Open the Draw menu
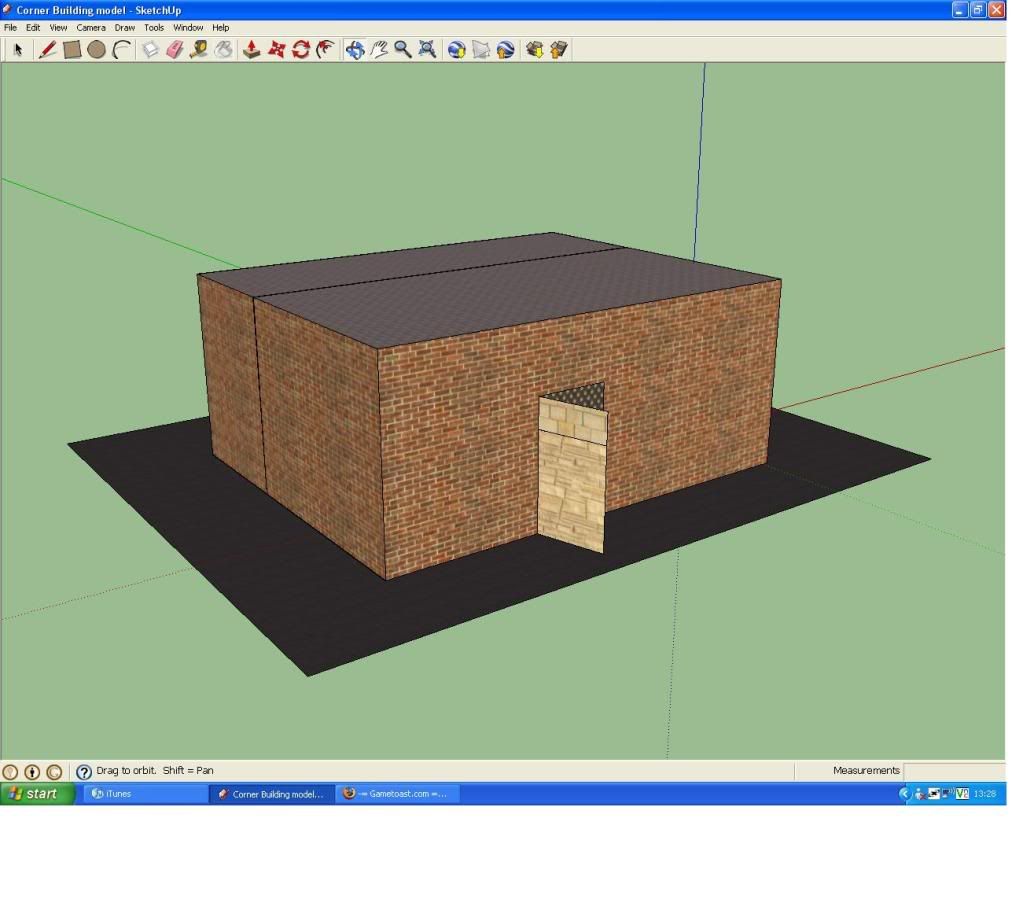The width and height of the screenshot is (1023, 899). pos(125,27)
